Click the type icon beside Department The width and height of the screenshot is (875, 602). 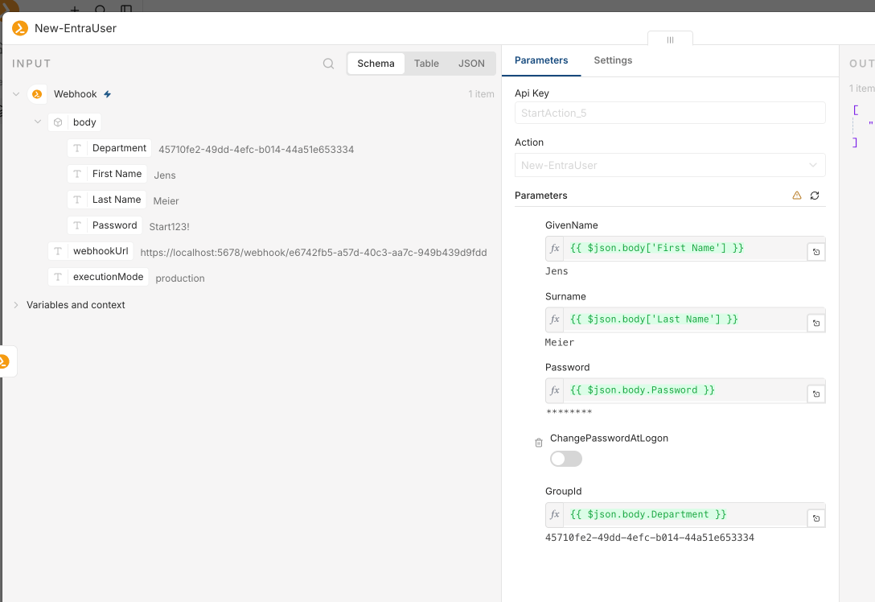click(x=78, y=148)
